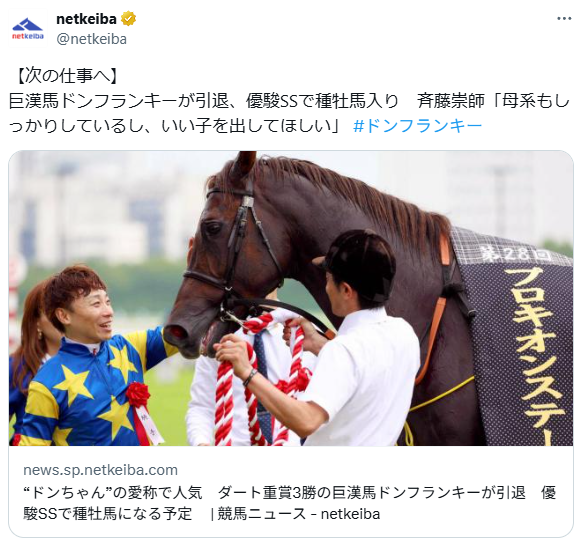Viewport: 576px width, 551px height.
Task: Click the netkeiba profile avatar logo
Action: [x=28, y=28]
